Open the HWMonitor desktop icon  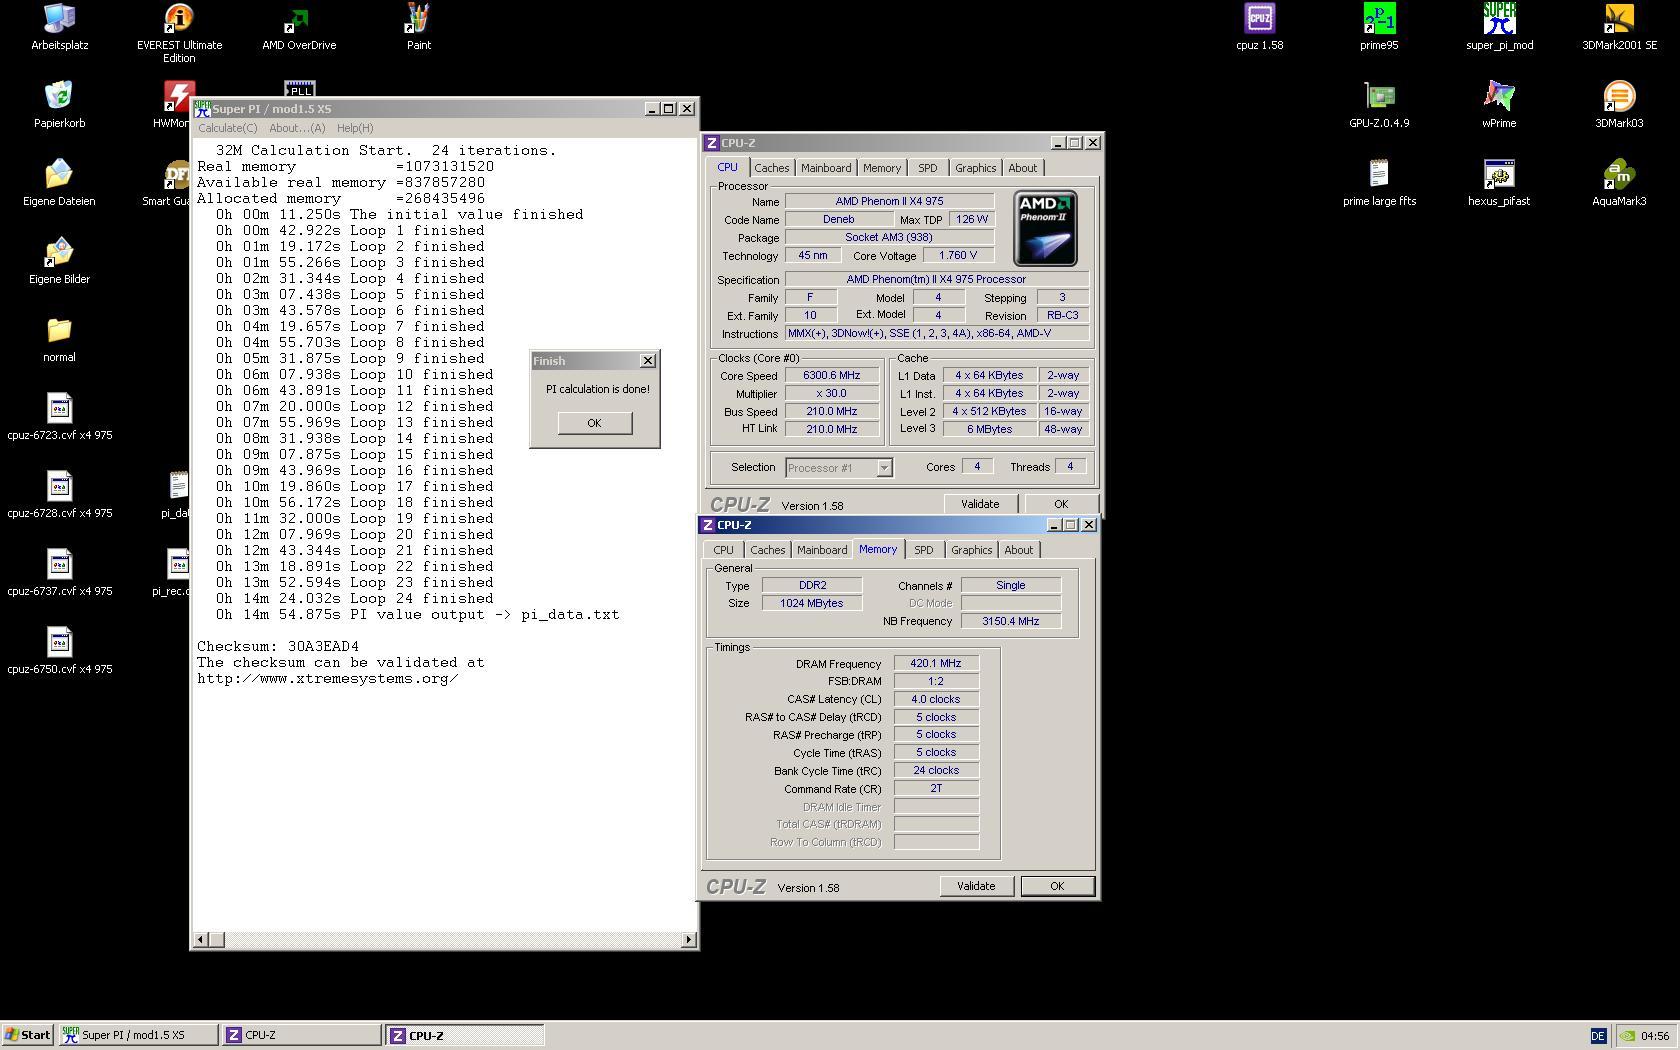[173, 105]
